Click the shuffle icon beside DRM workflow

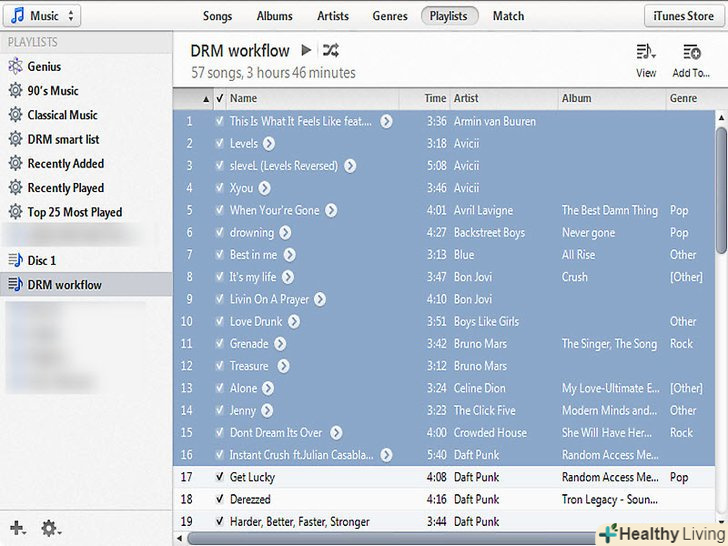pos(332,51)
